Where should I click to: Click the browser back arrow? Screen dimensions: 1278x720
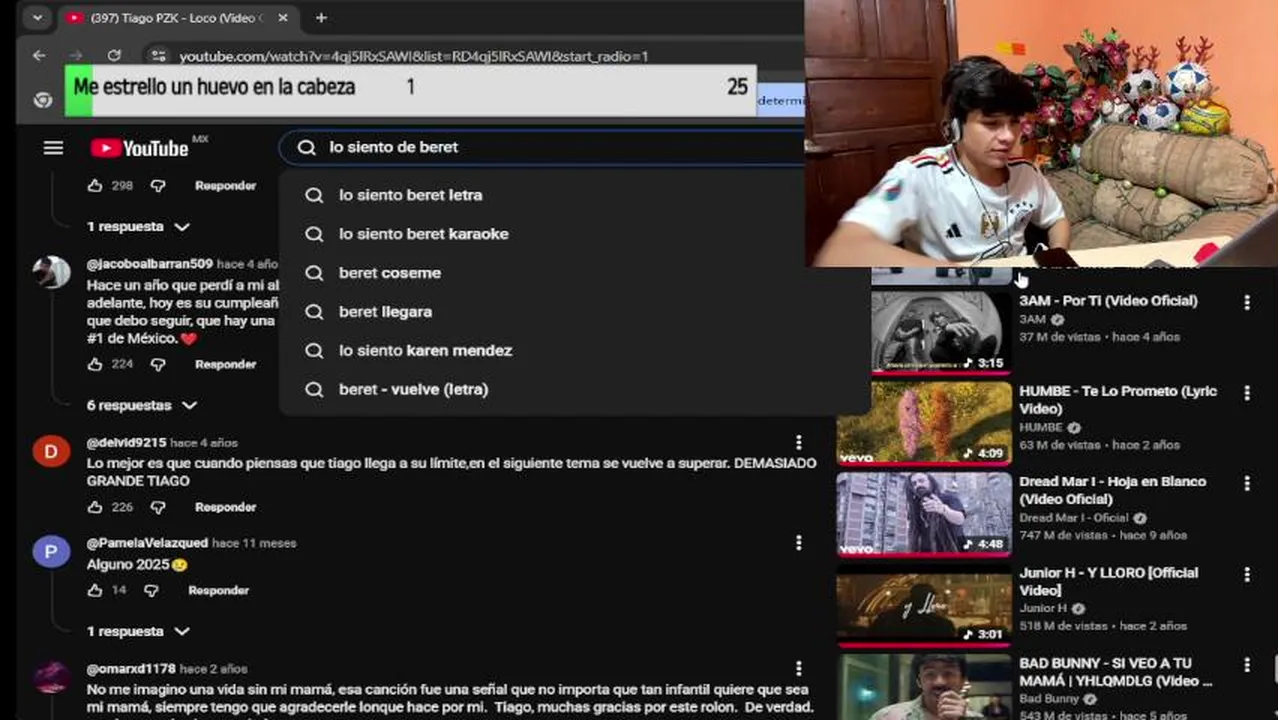click(39, 55)
